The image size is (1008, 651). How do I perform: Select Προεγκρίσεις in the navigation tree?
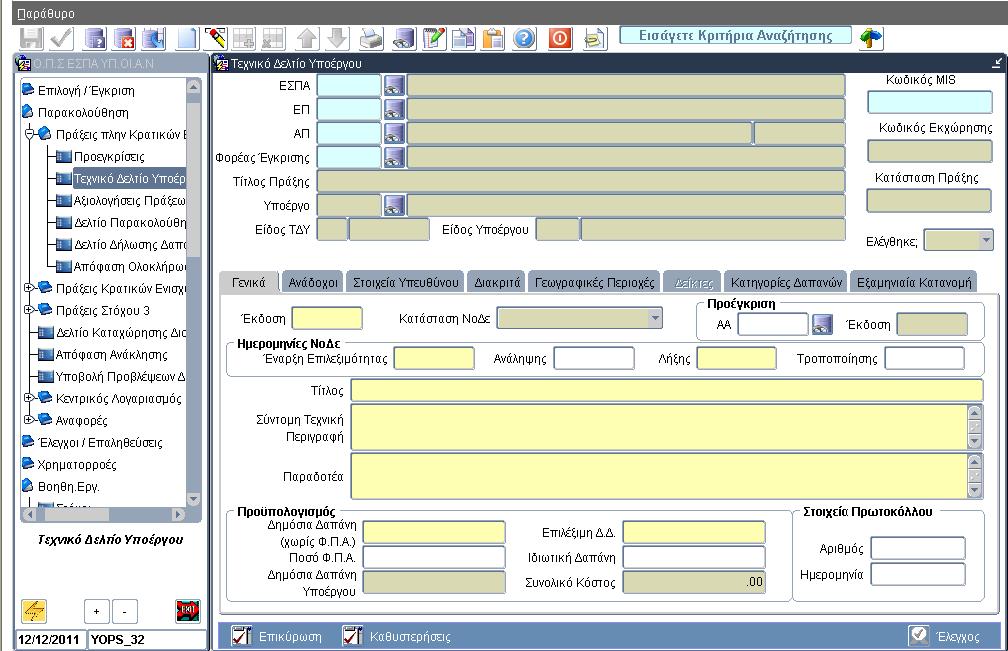click(109, 156)
